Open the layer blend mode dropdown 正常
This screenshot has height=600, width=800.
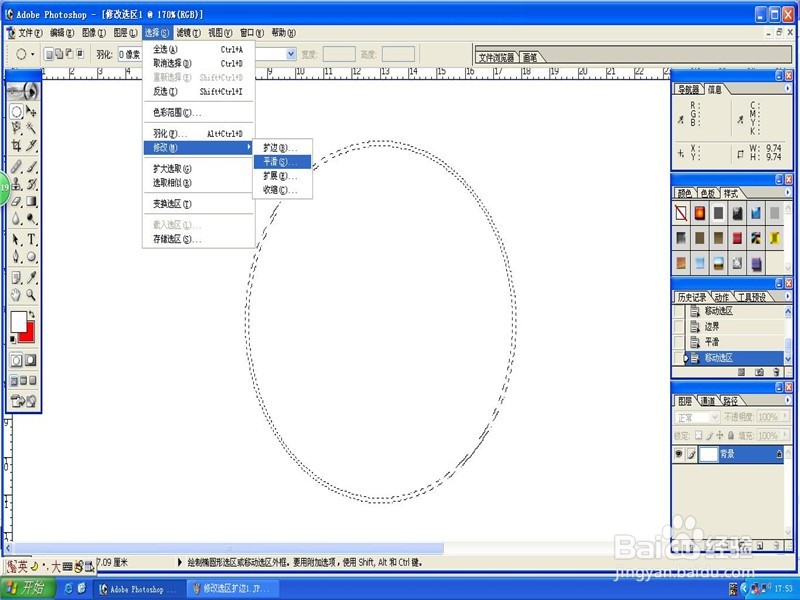[697, 417]
